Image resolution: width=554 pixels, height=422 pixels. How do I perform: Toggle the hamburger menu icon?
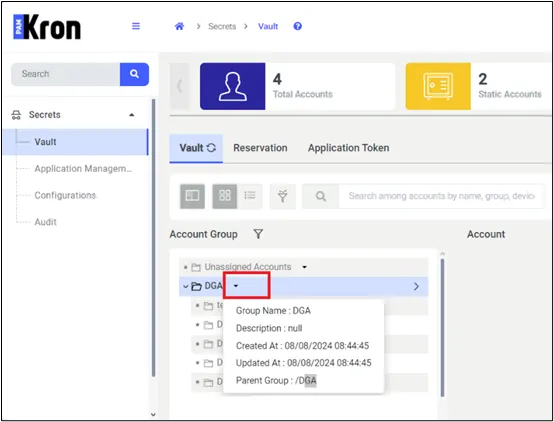[x=136, y=26]
